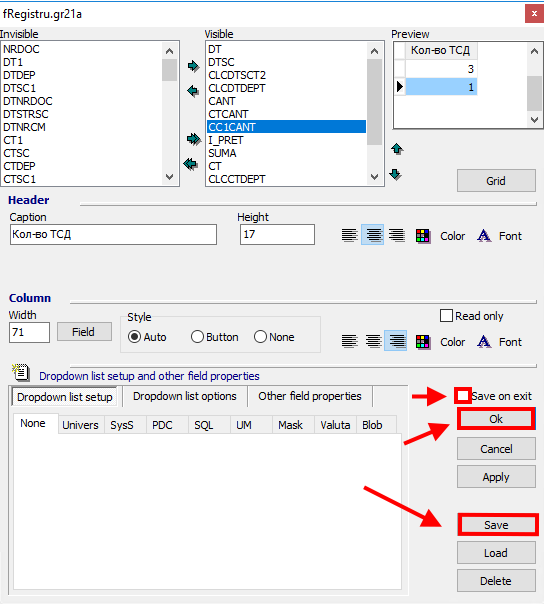Screen dimensions: 544x605
Task: Align column text right
Action: (396, 341)
